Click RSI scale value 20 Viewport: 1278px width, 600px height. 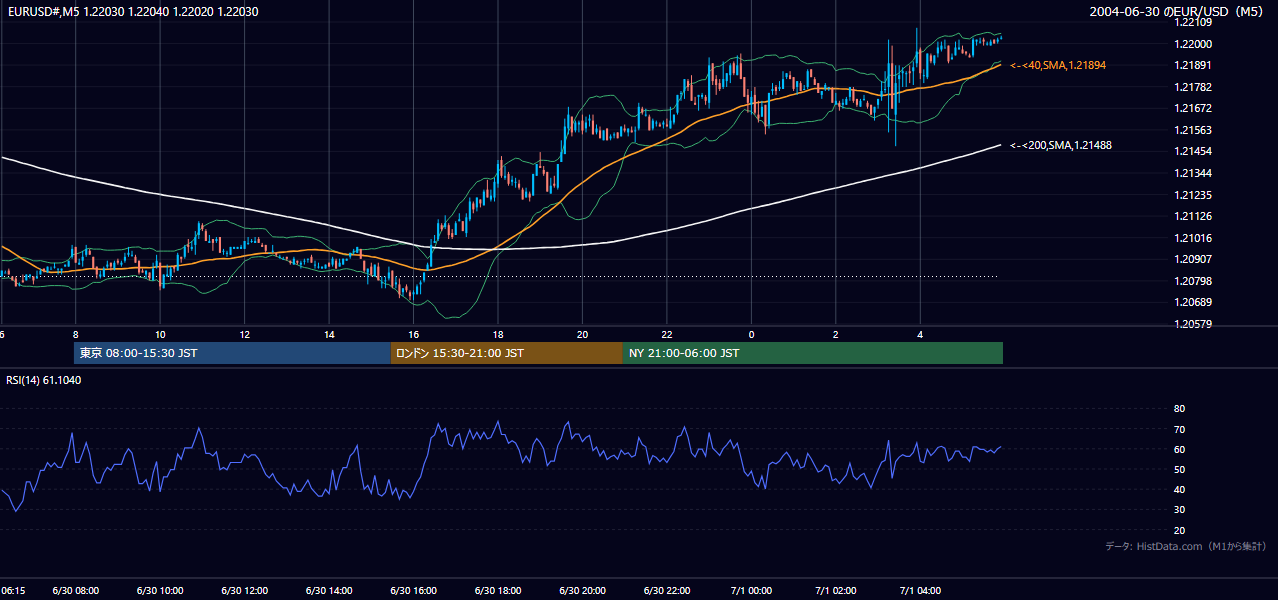coord(1179,530)
